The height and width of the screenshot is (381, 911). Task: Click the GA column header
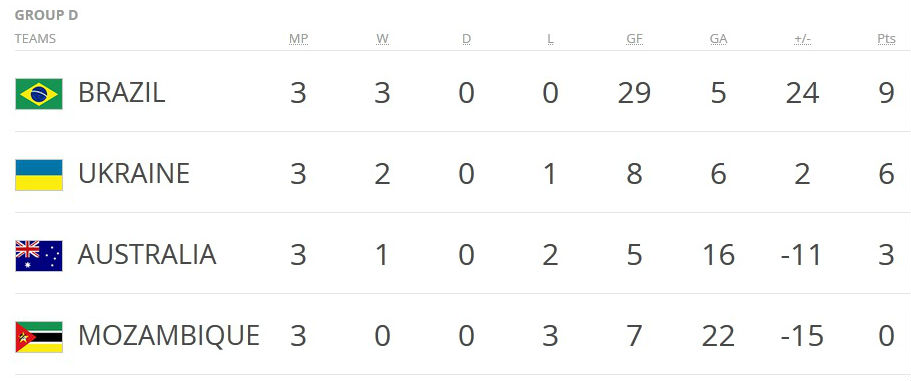tap(719, 39)
